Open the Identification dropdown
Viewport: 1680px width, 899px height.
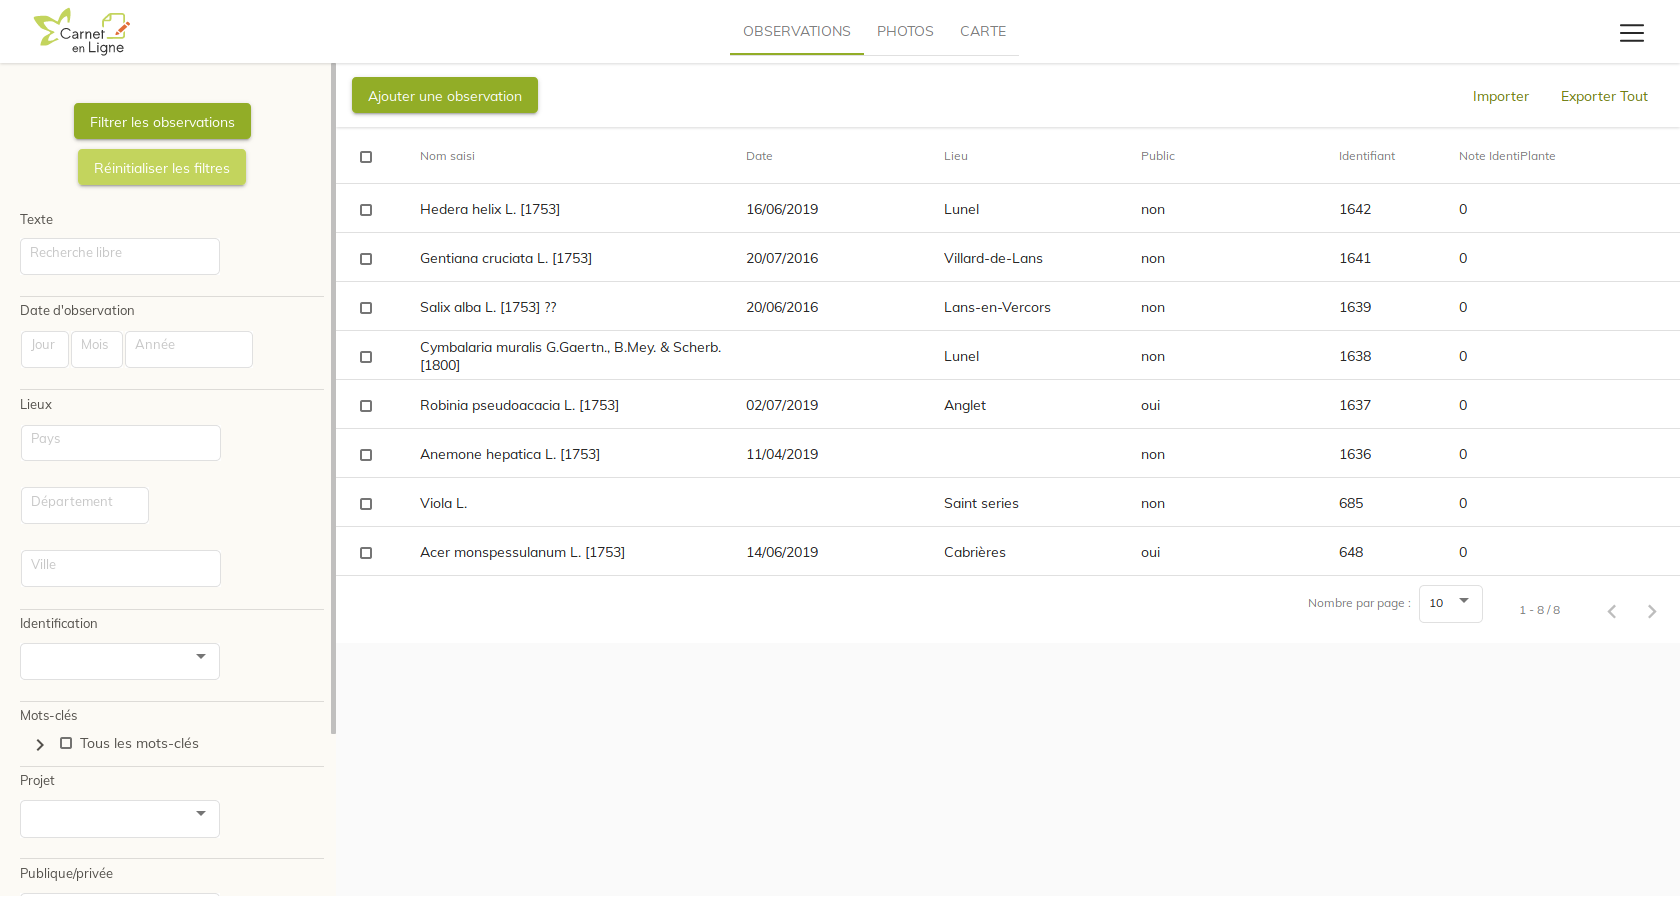[x=120, y=661]
